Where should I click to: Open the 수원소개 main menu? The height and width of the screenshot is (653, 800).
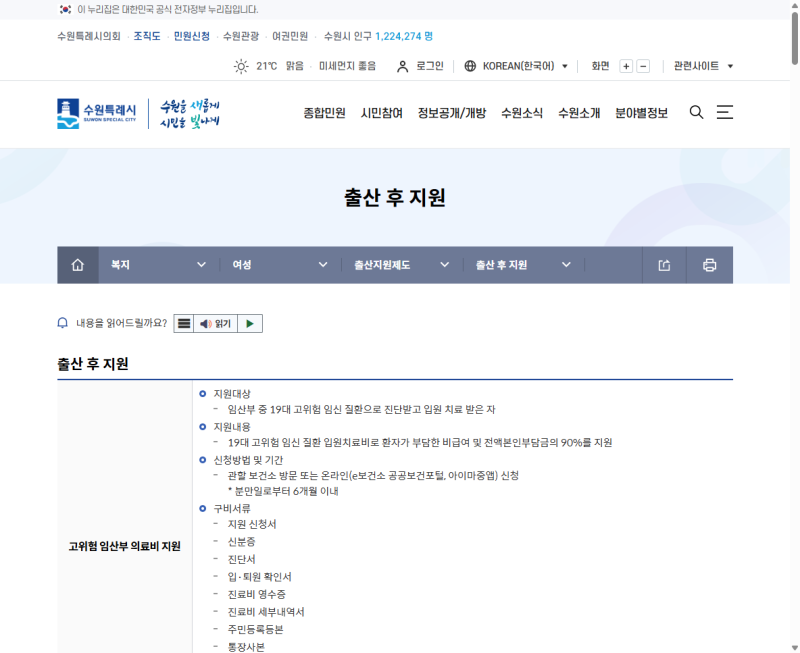click(x=579, y=113)
